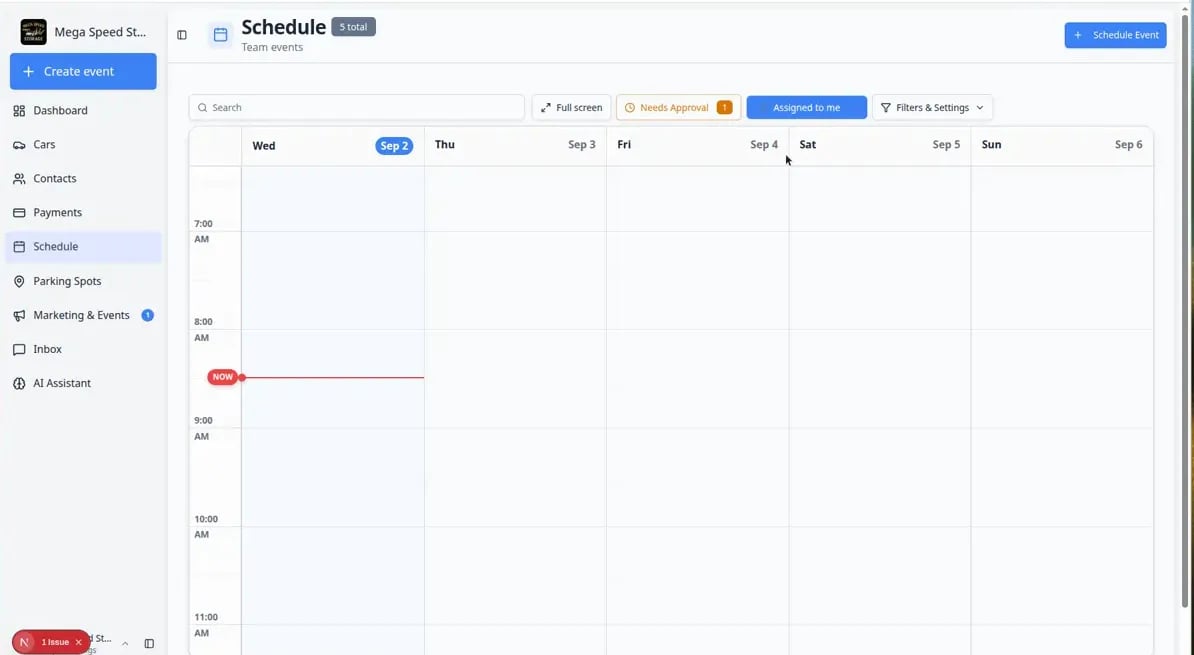Image resolution: width=1194 pixels, height=655 pixels.
Task: Click the Full screen button
Action: tap(571, 107)
